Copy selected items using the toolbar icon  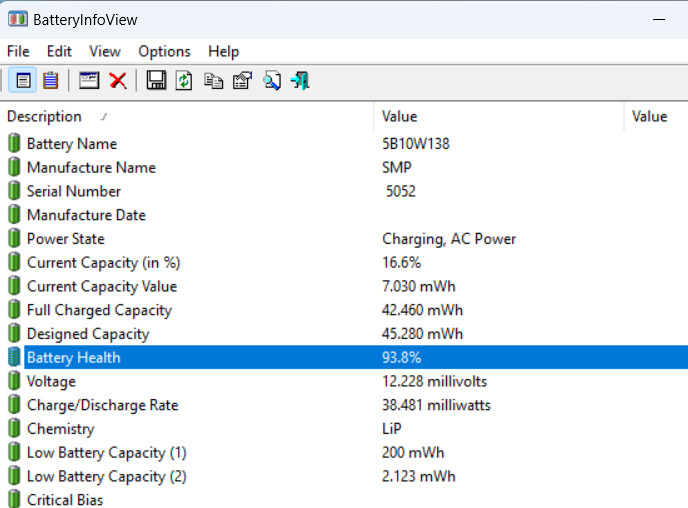(213, 81)
